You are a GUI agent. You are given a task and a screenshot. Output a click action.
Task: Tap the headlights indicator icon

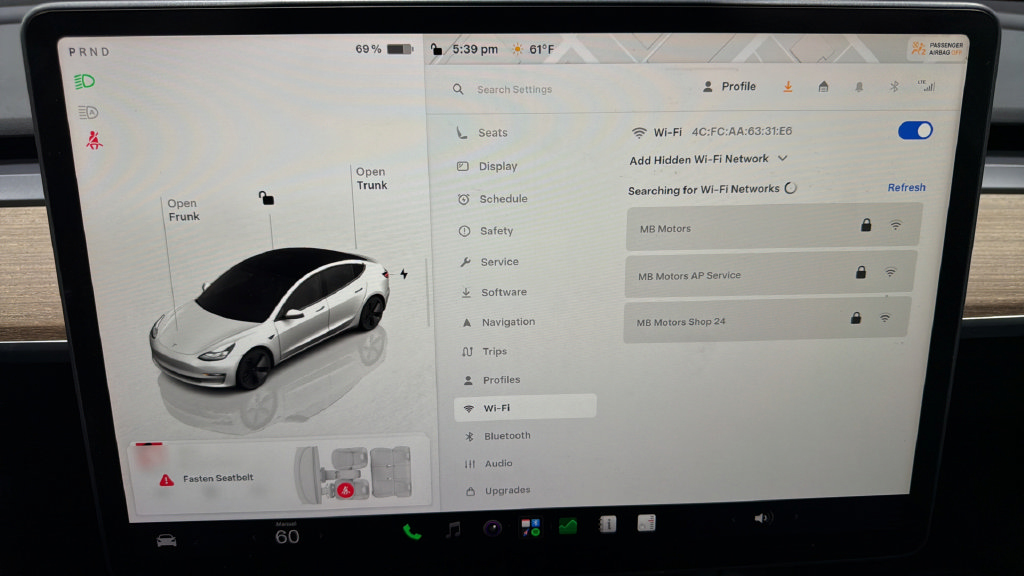point(84,82)
